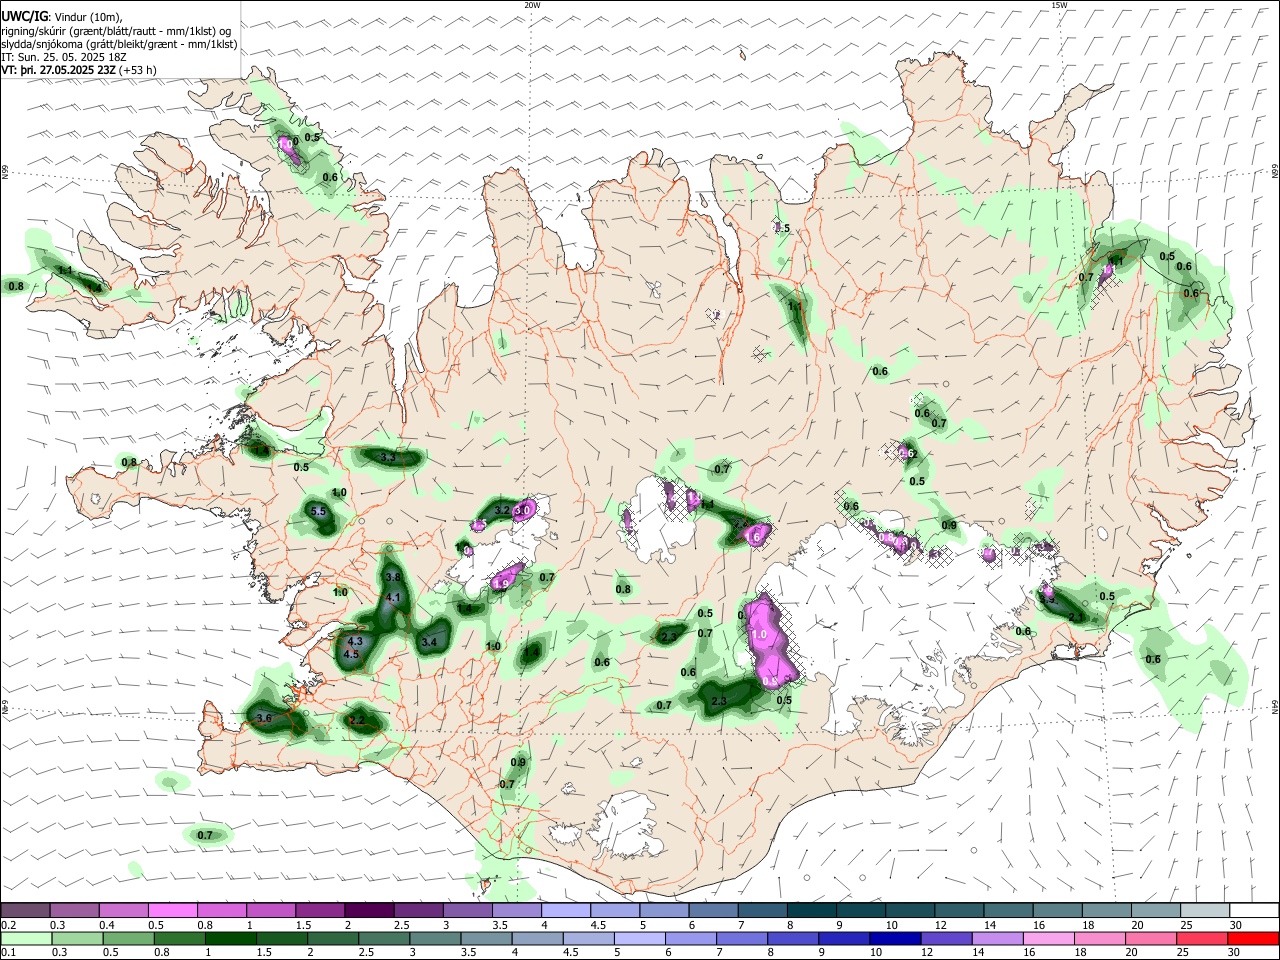Pick the pale green 0.1–0.3 legend swatch
Viewport: 1280px width, 960px height.
27,938
